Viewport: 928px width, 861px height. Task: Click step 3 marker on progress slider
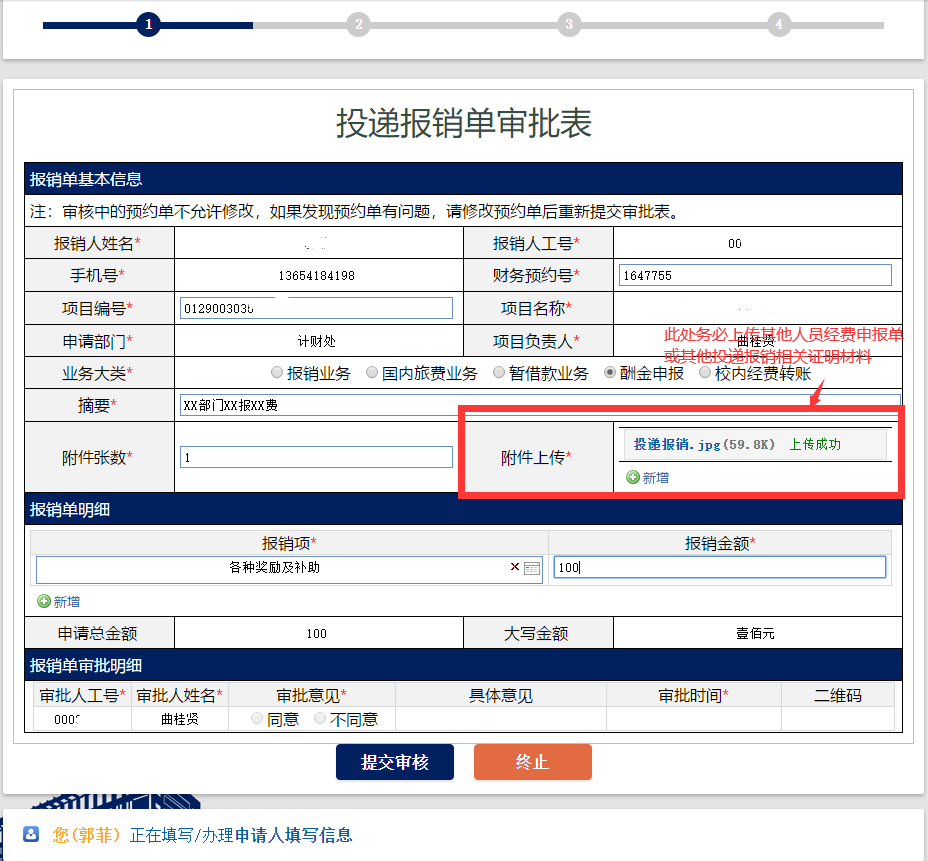569,24
